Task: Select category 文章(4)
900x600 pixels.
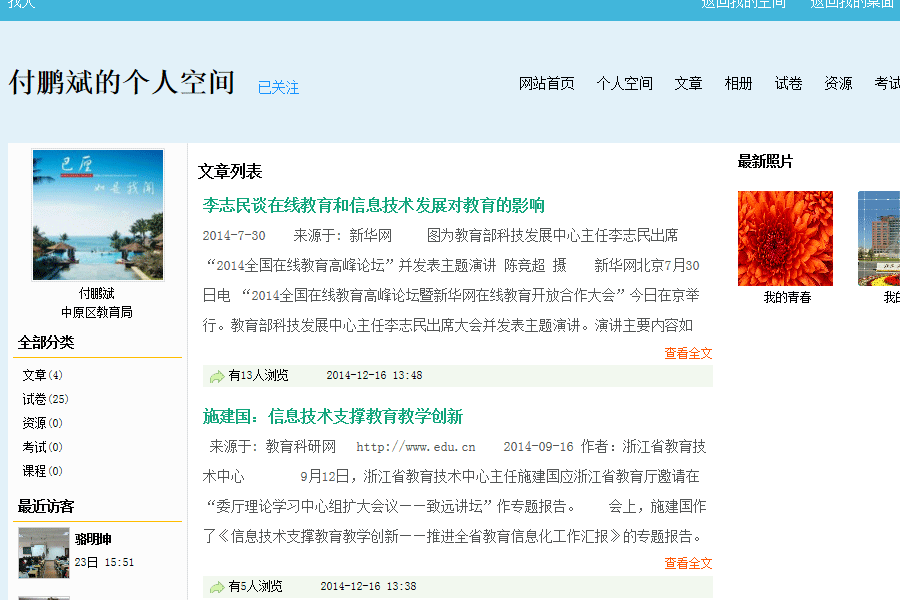Action: pyautogui.click(x=42, y=376)
